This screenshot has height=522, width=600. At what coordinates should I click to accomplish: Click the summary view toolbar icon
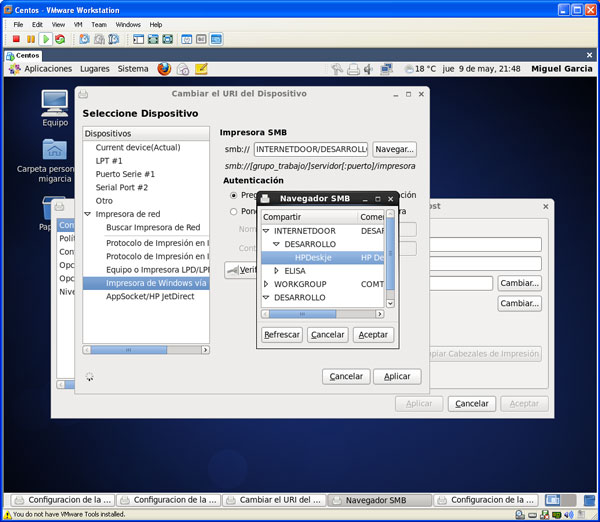(x=186, y=39)
